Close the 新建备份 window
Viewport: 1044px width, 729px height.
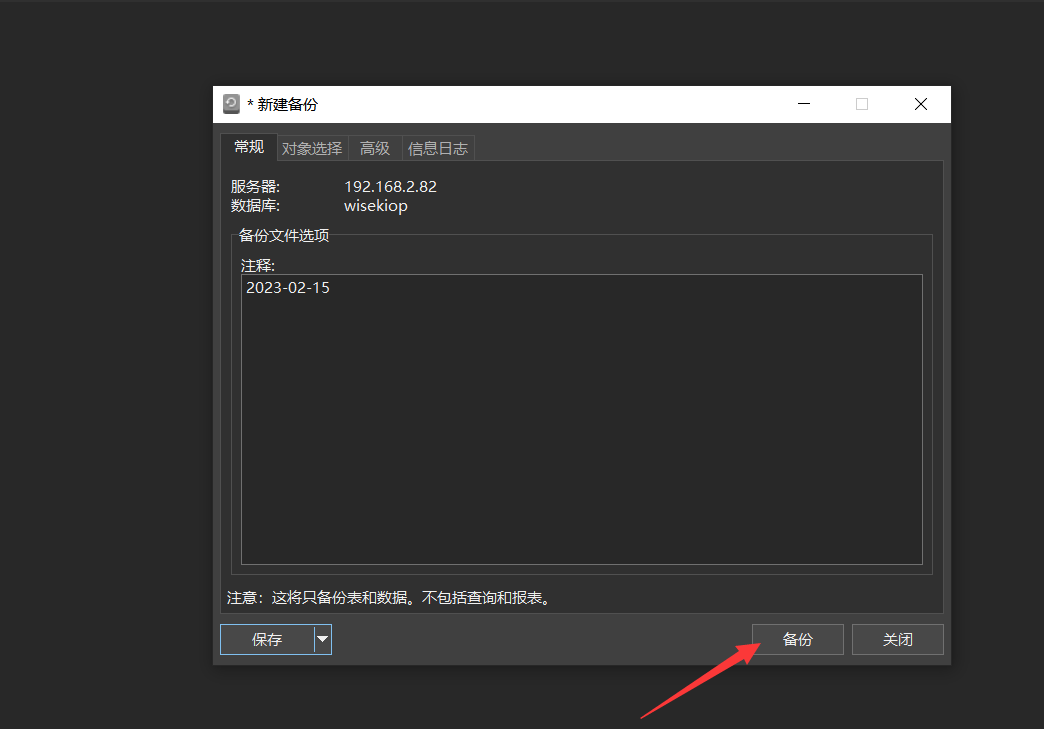pyautogui.click(x=921, y=104)
